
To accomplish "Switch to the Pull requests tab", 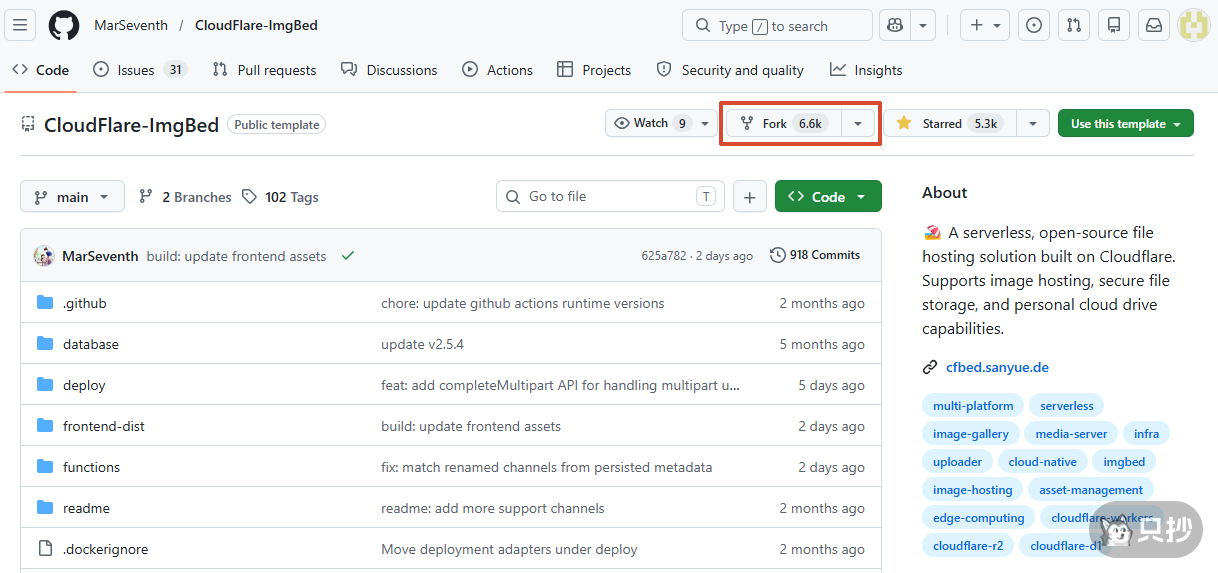I will click(x=264, y=70).
